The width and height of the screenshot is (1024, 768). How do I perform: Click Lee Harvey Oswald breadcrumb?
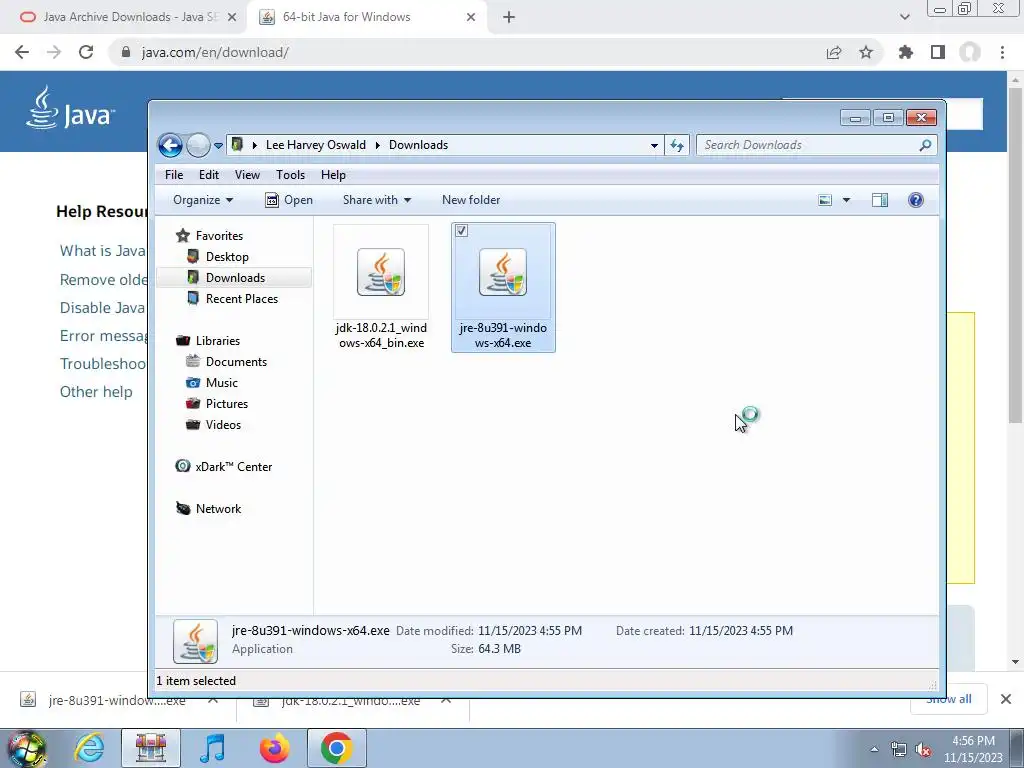point(315,145)
